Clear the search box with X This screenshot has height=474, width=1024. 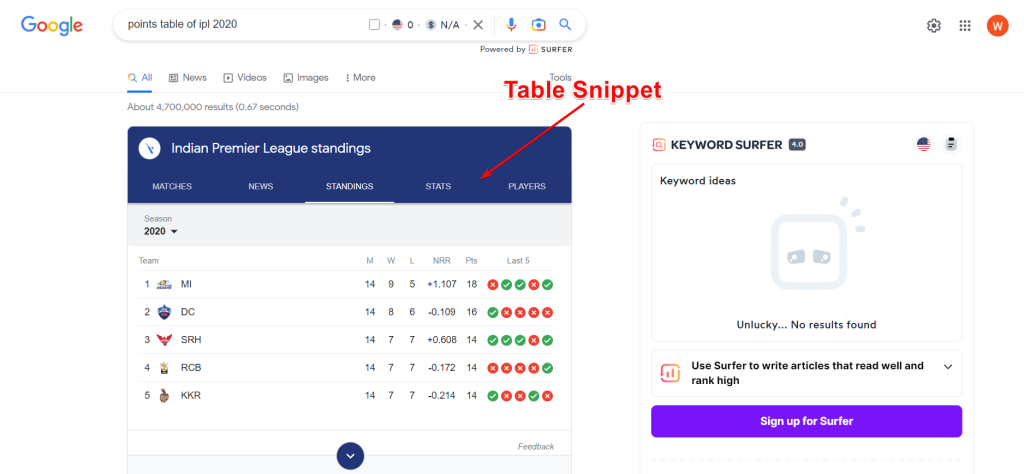pyautogui.click(x=478, y=25)
